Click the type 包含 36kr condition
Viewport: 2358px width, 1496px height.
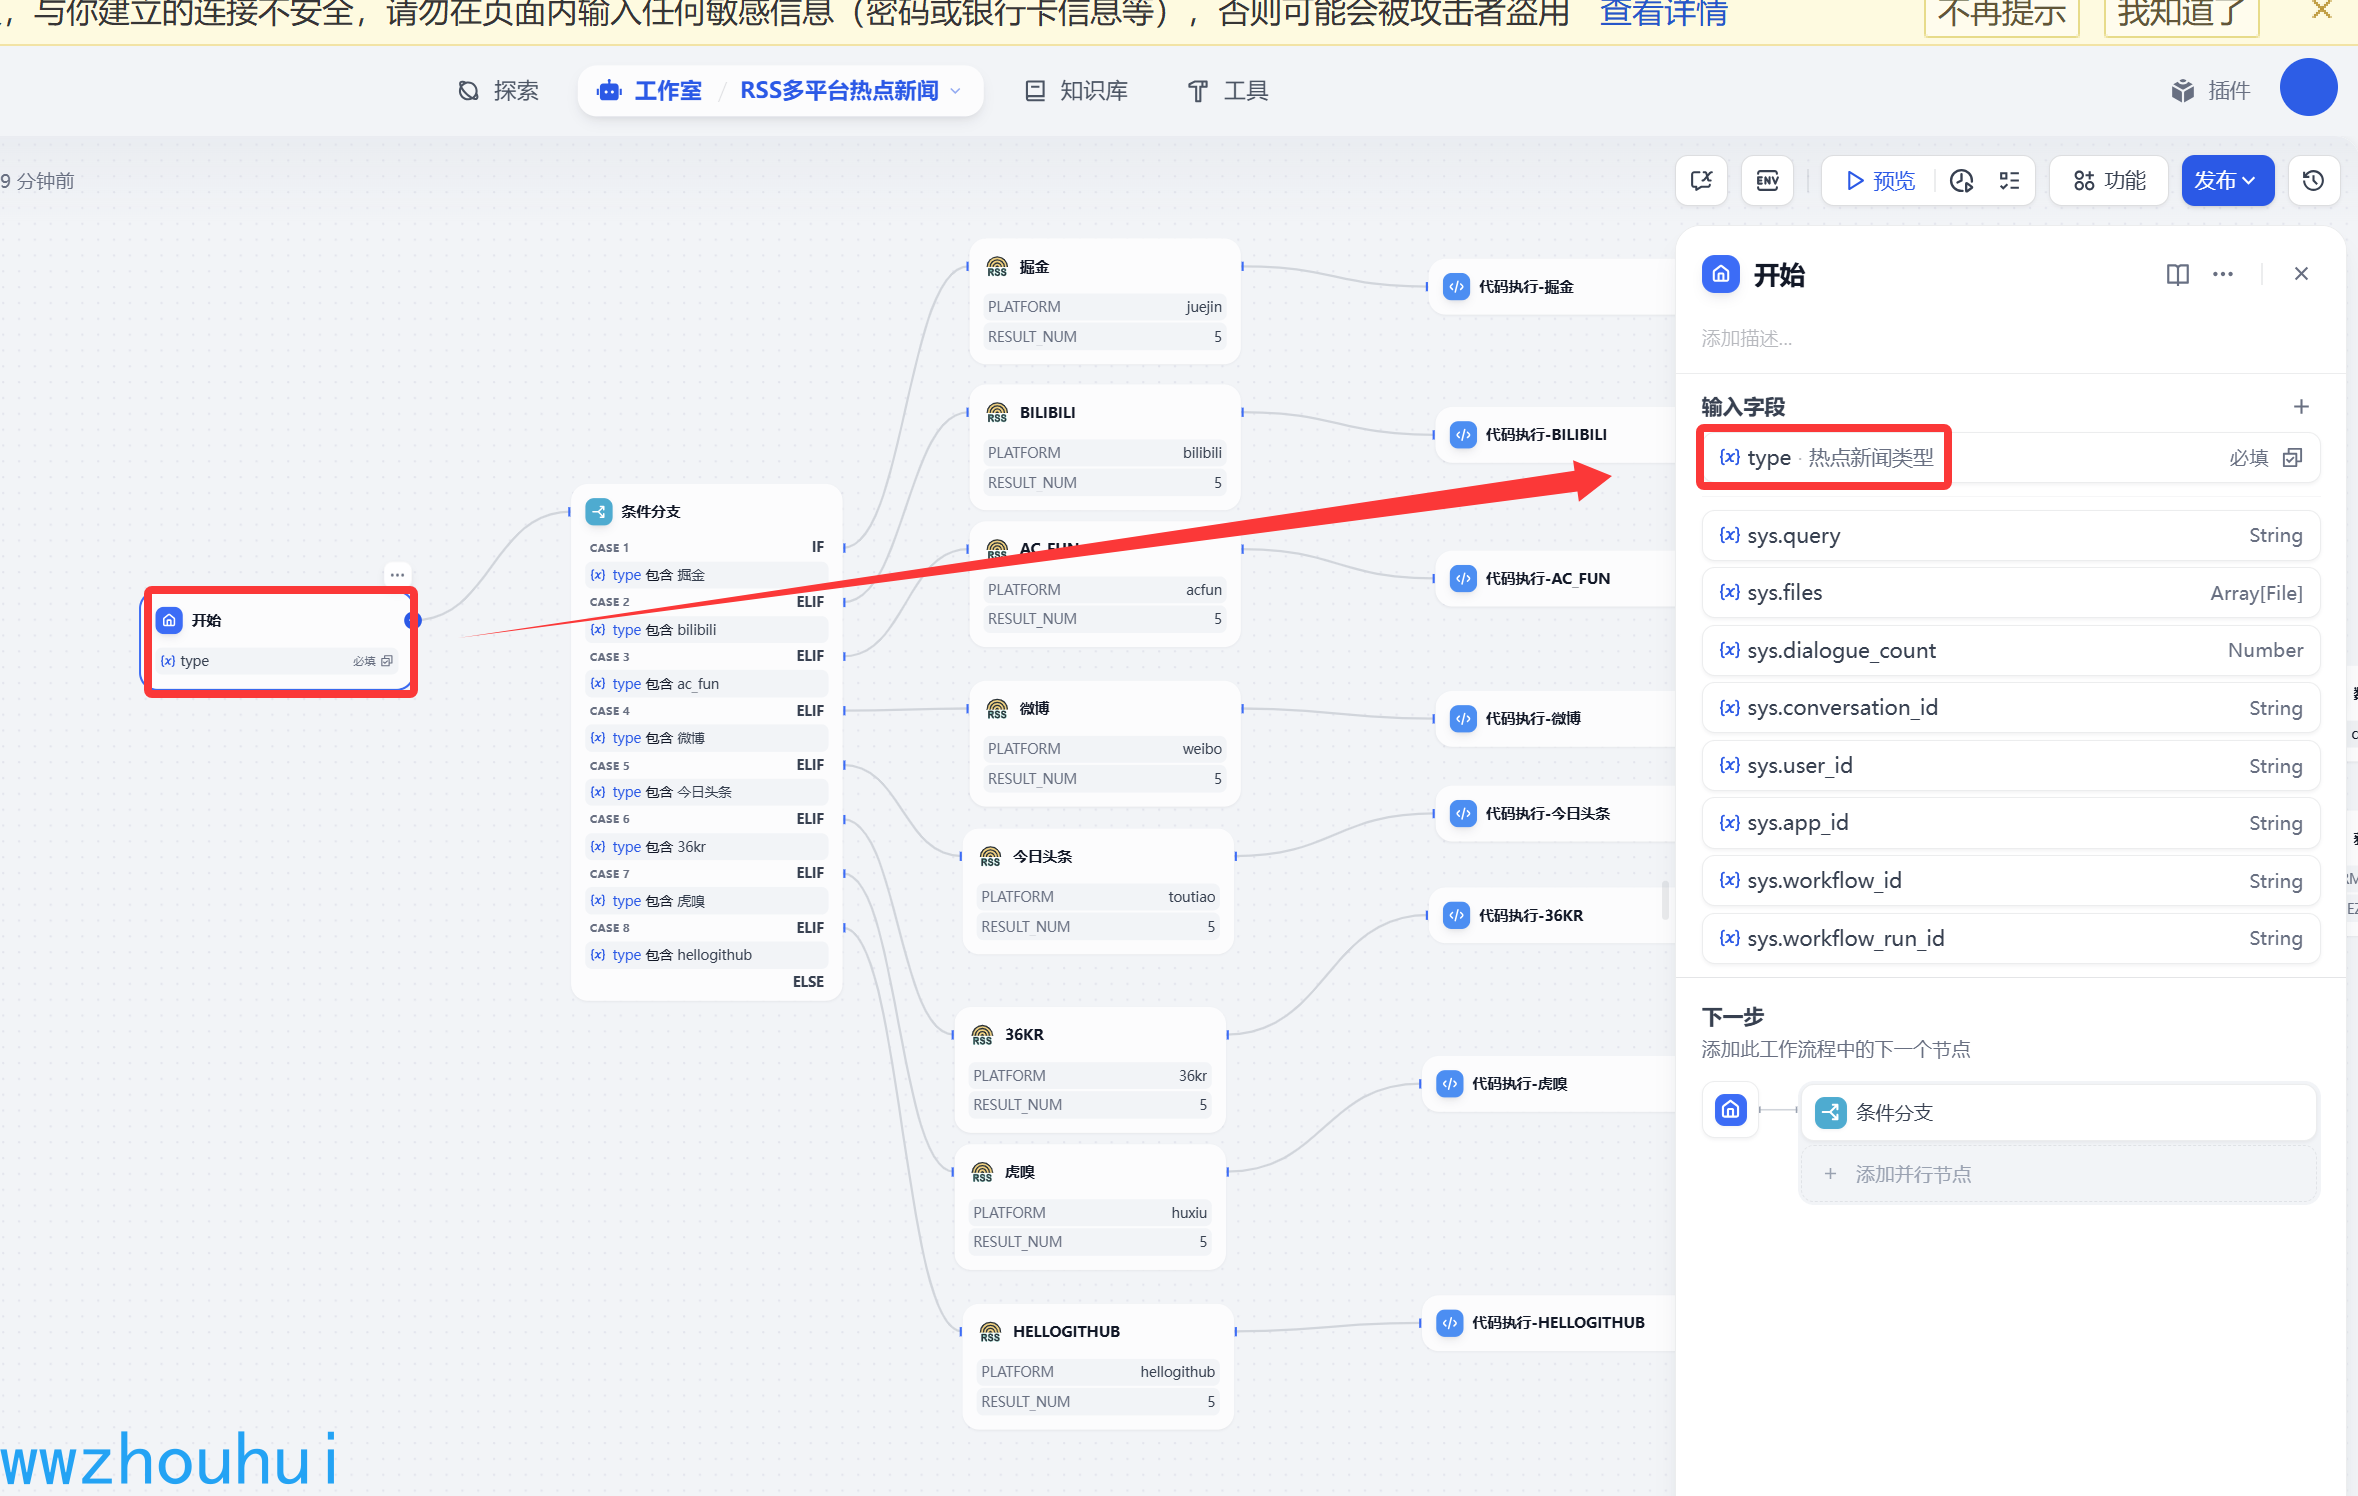(x=706, y=847)
